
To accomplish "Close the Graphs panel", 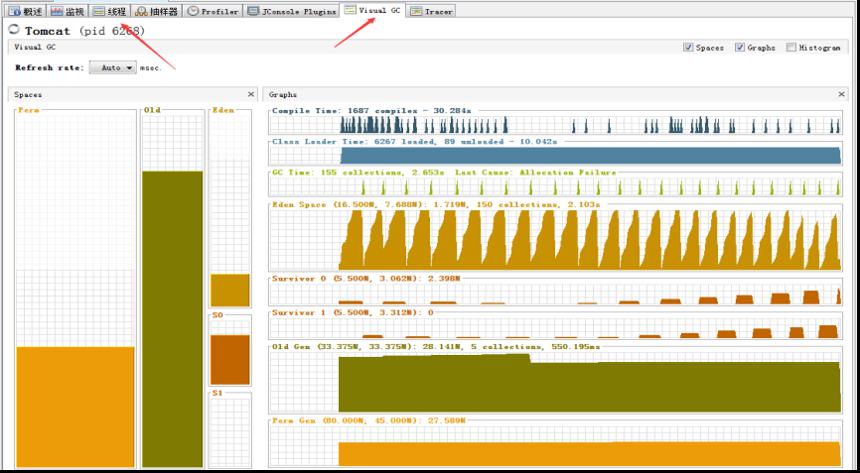I will tap(841, 94).
